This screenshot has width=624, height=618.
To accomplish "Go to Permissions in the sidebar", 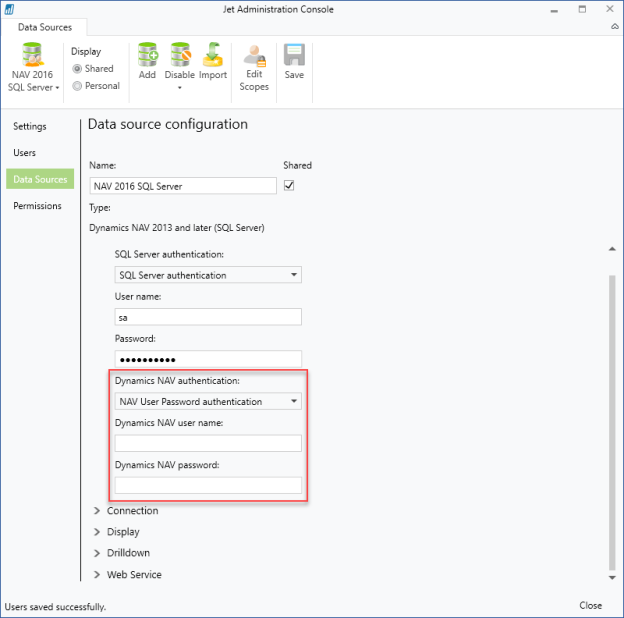I will pyautogui.click(x=37, y=206).
